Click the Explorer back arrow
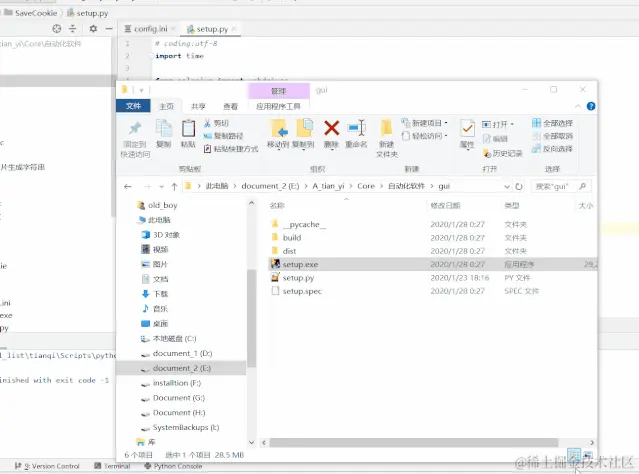Image resolution: width=639 pixels, height=474 pixels. 128,186
